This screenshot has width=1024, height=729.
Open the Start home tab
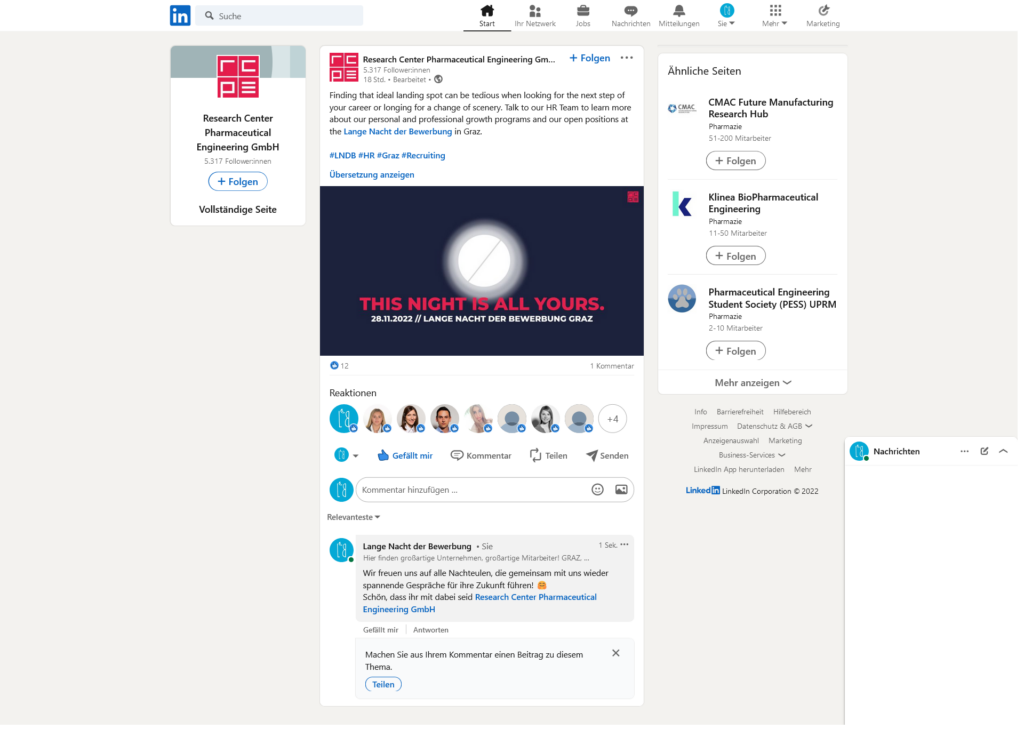[487, 16]
